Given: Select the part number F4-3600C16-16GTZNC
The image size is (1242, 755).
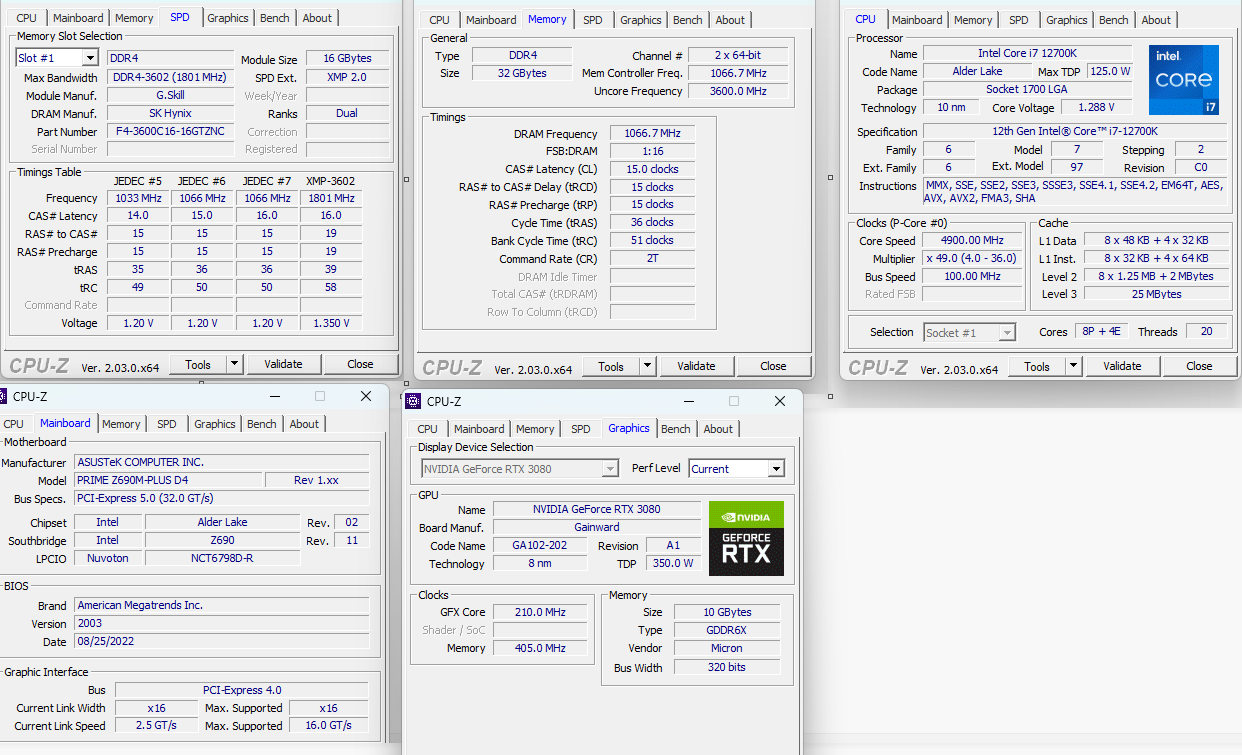Looking at the screenshot, I should 170,131.
